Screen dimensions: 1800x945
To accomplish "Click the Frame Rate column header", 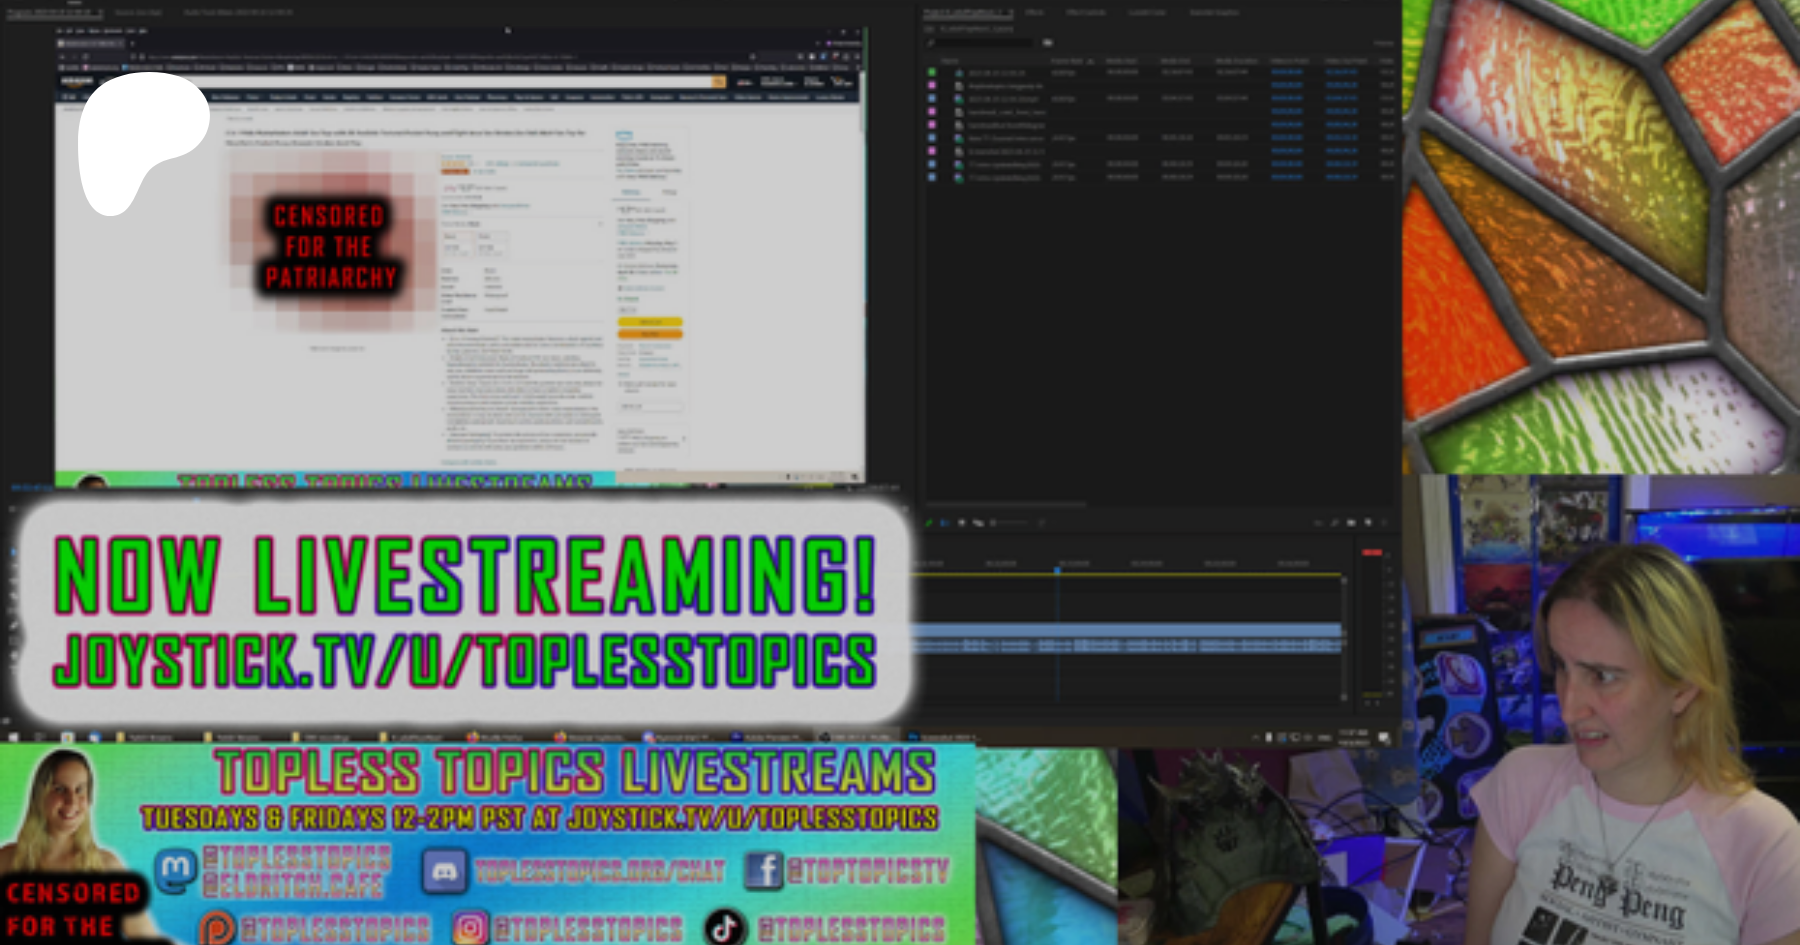I will click(x=1066, y=61).
